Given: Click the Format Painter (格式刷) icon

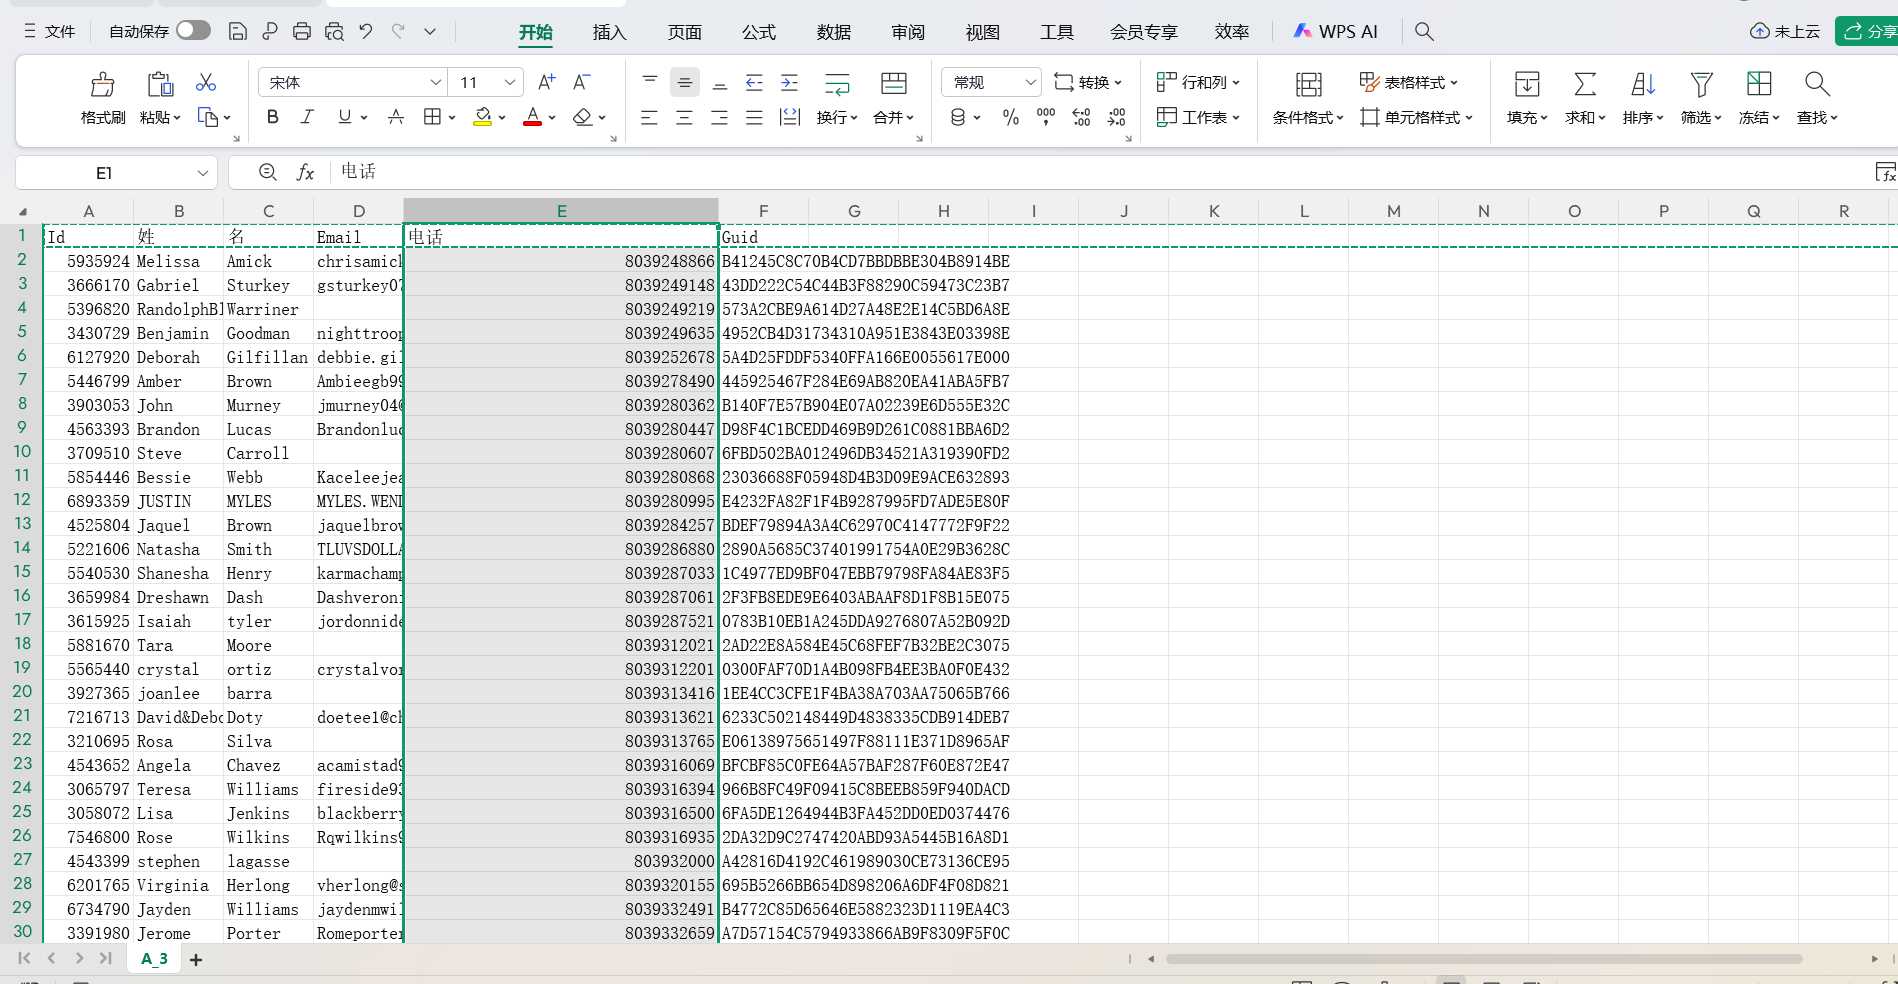Looking at the screenshot, I should (102, 84).
